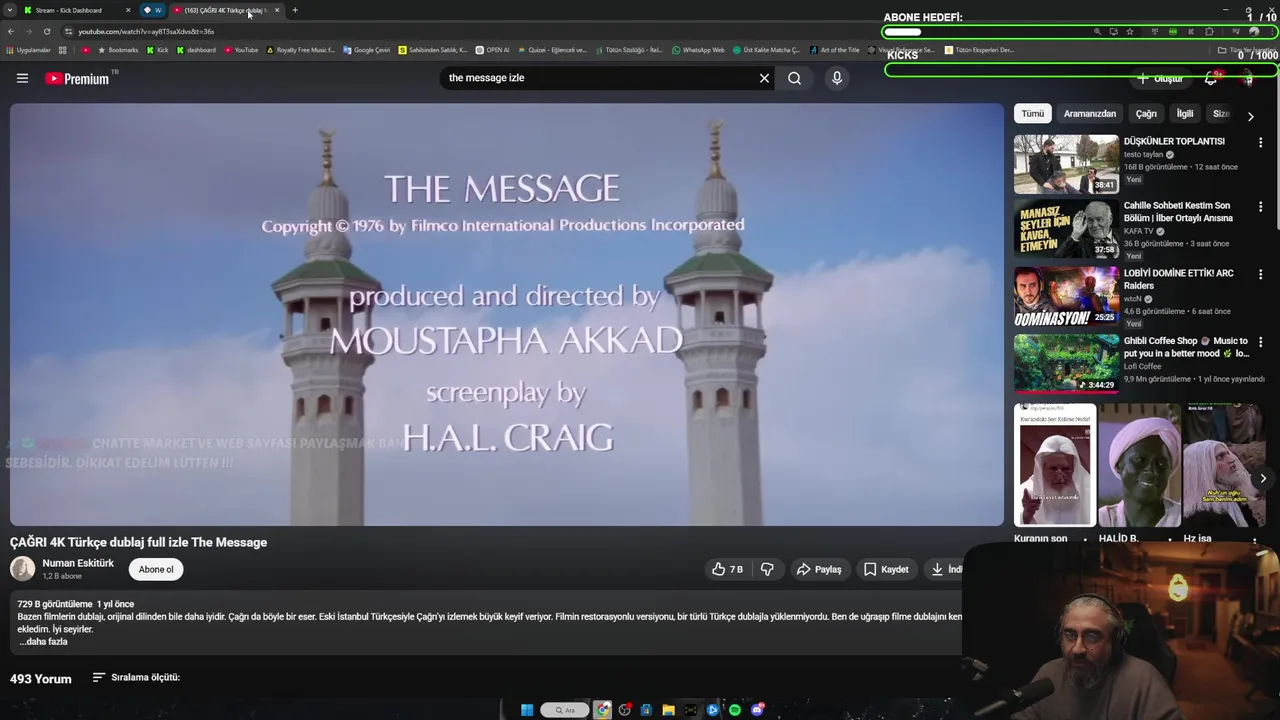Open DÜŞKÜNLER TOPLANTISI video thumbnail
This screenshot has width=1280, height=720.
point(1066,164)
